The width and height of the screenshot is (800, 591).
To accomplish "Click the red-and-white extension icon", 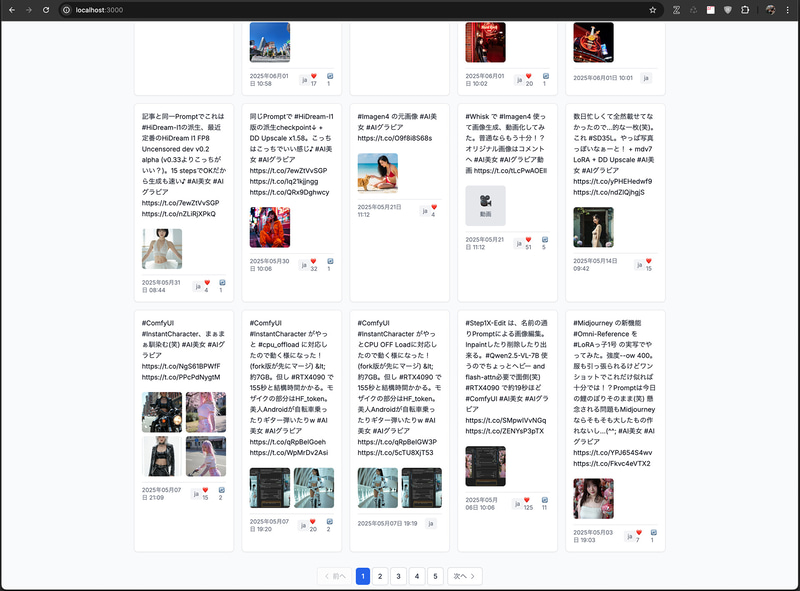I will 711,10.
